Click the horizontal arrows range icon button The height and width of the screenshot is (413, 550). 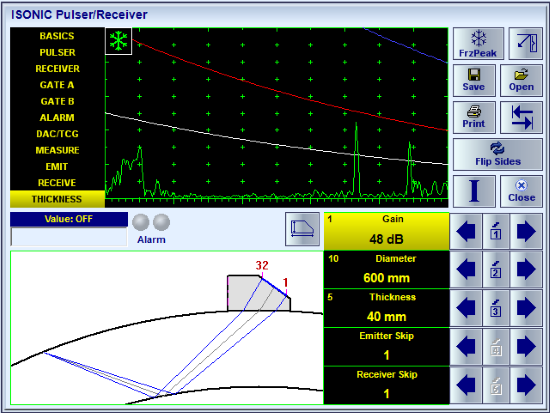(x=521, y=118)
